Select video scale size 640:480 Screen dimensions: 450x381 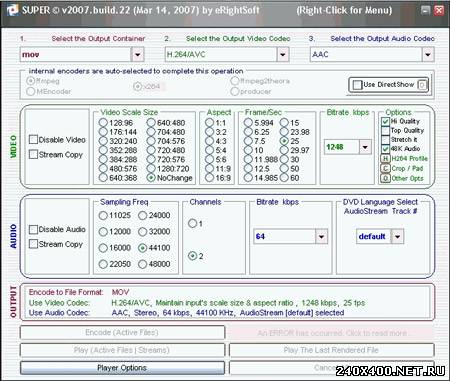point(151,123)
